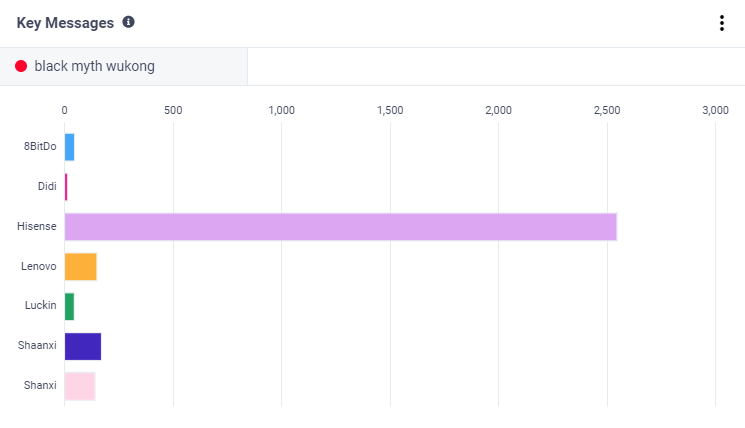Open the three-dot options menu
This screenshot has width=745, height=428.
pyautogui.click(x=721, y=23)
